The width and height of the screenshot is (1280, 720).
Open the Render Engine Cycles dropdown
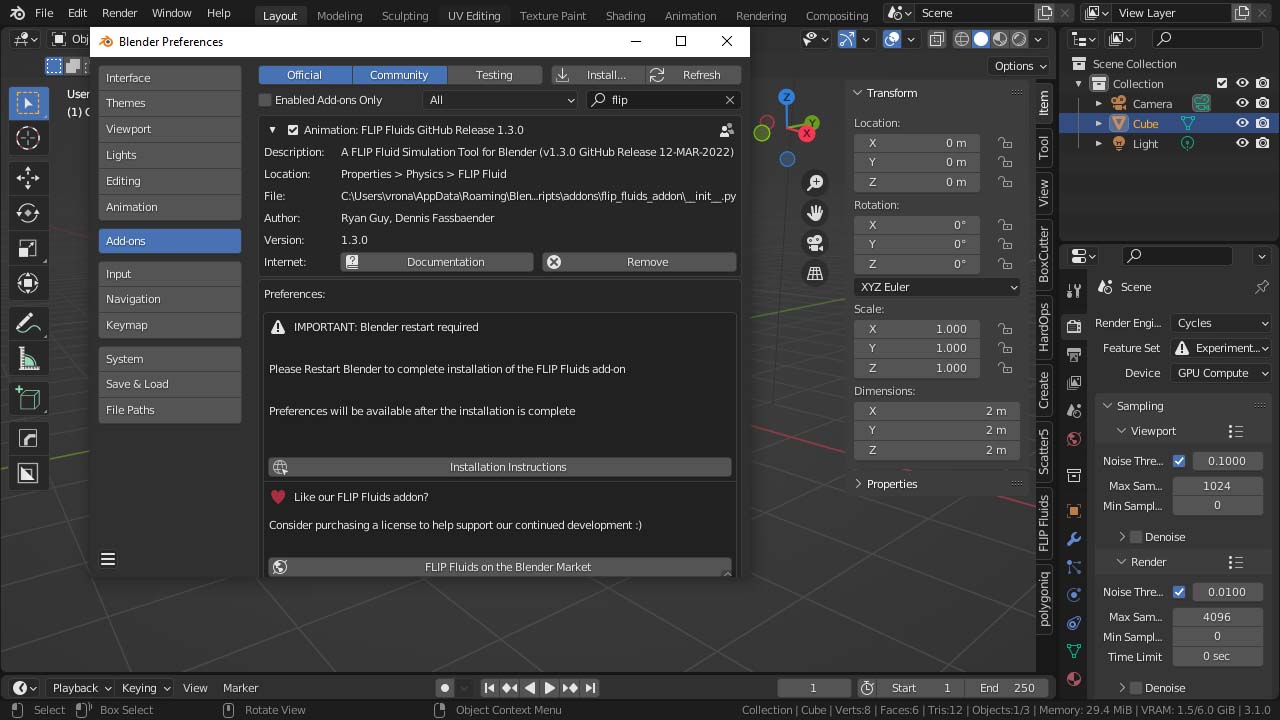pyautogui.click(x=1221, y=323)
